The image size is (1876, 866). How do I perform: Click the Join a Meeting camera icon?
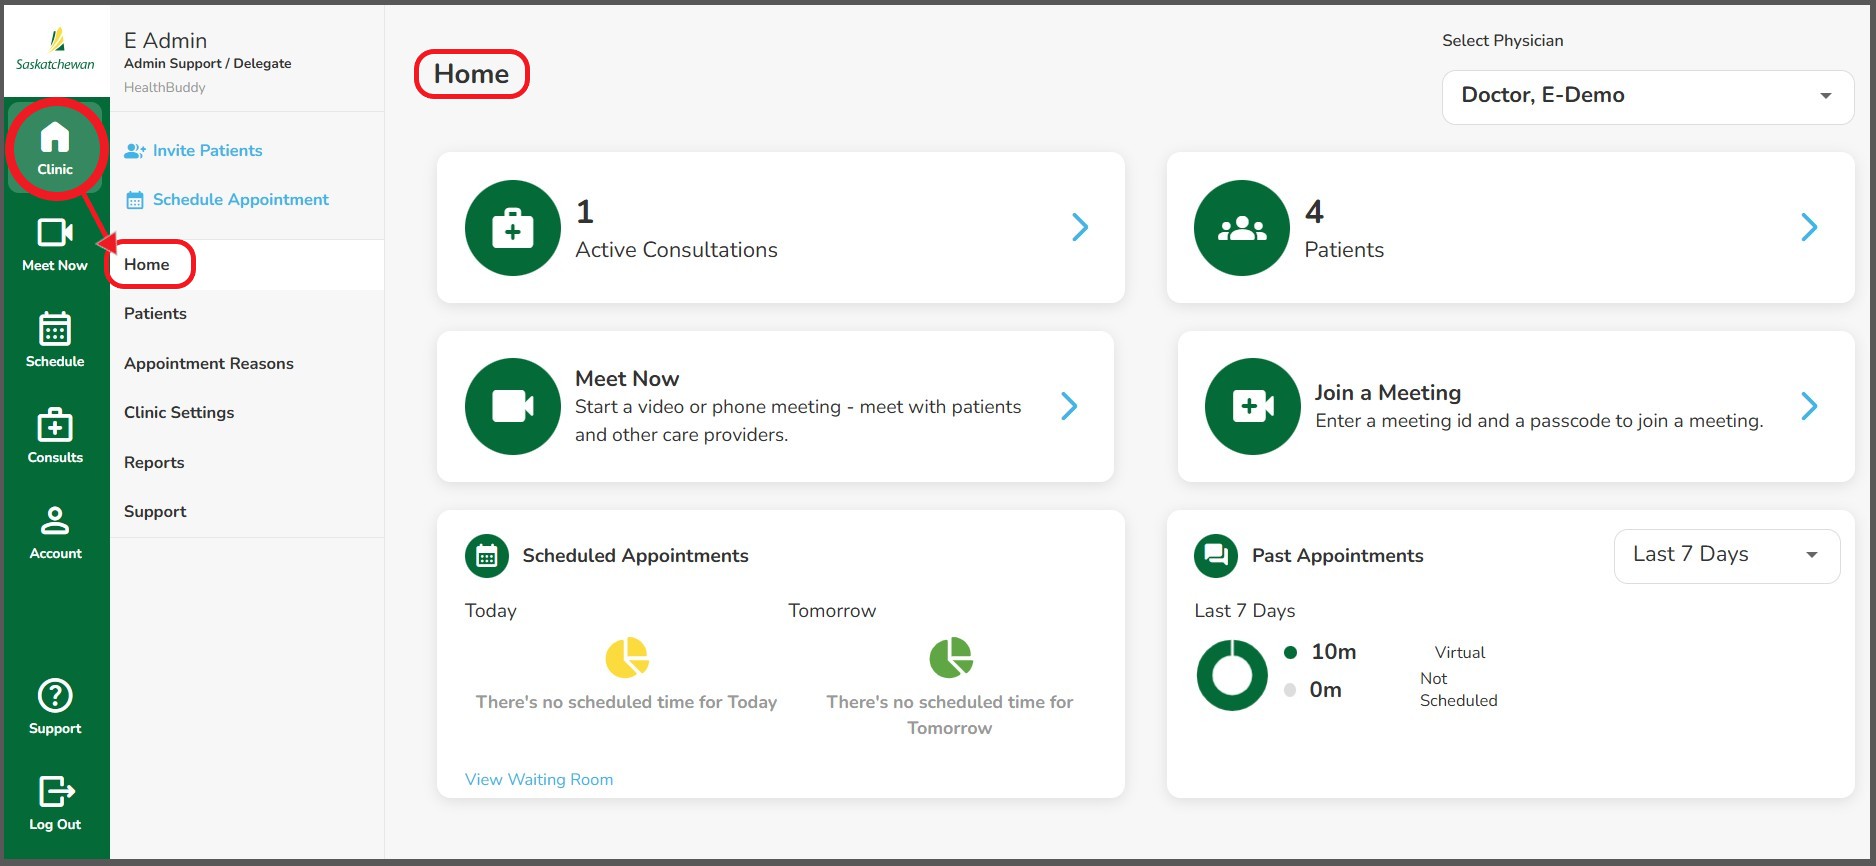(x=1252, y=407)
